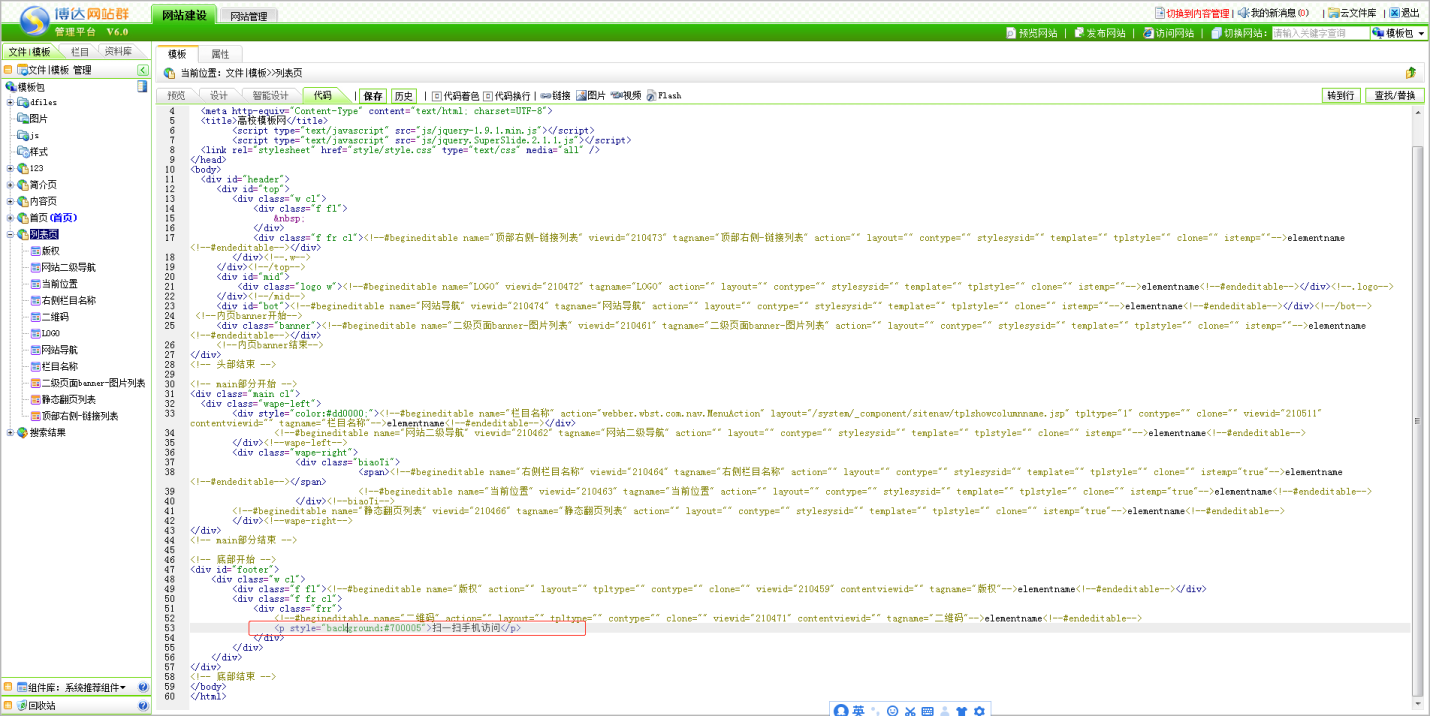Screen dimensions: 1430x717
Task: Collapse the 列表页 node
Action: [10, 234]
